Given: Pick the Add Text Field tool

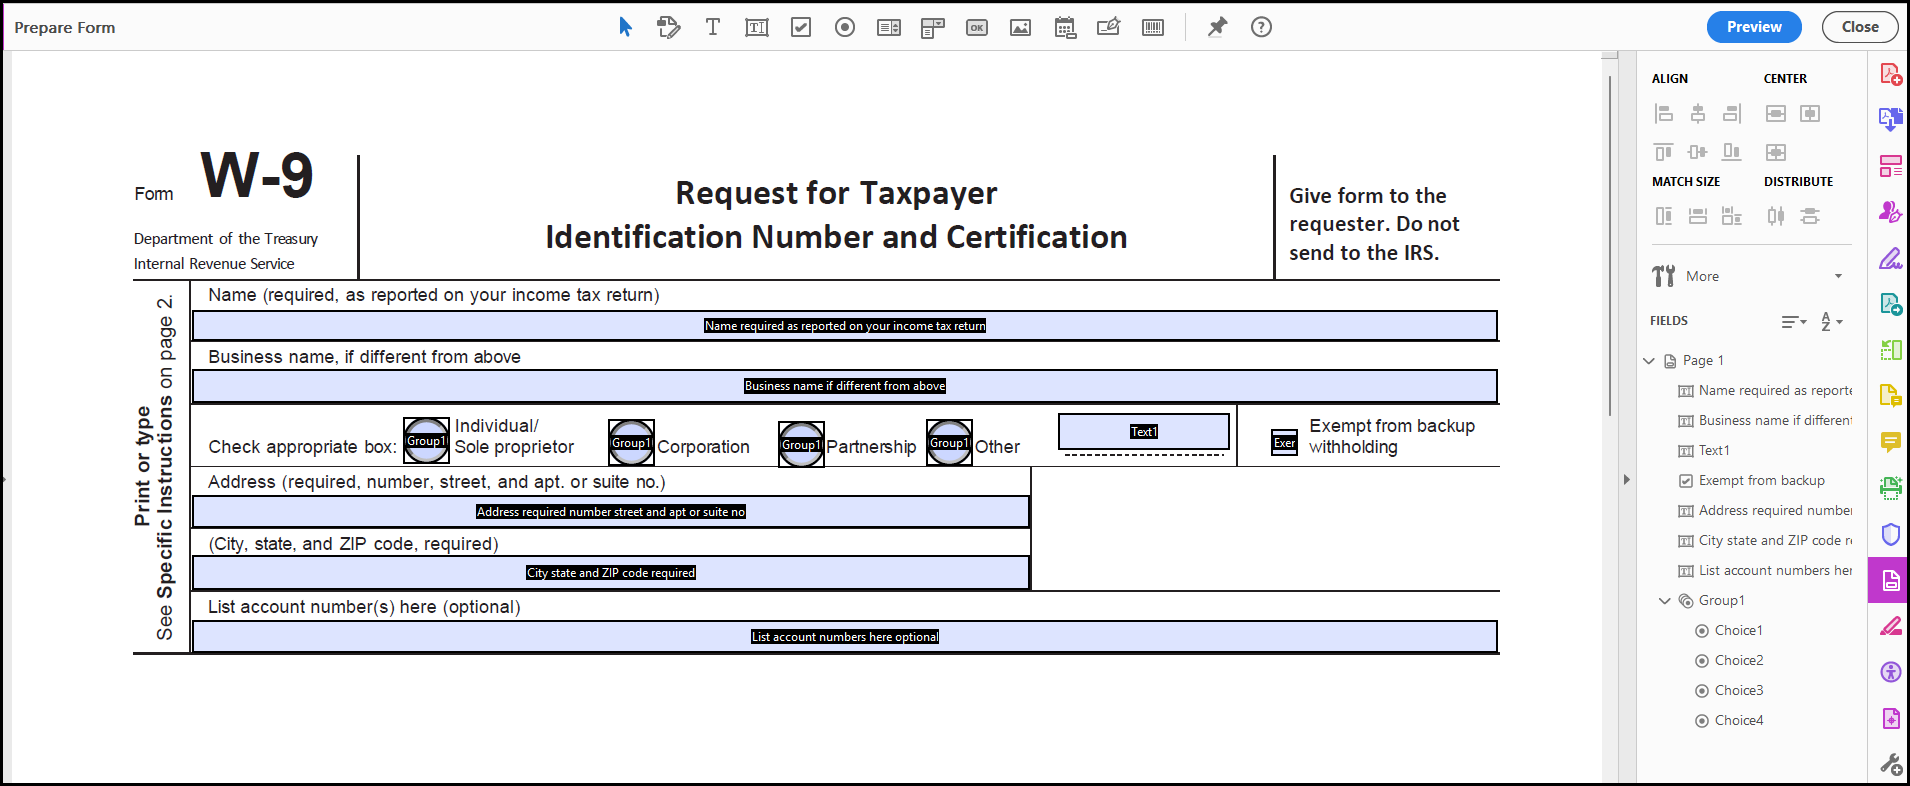Looking at the screenshot, I should [757, 27].
